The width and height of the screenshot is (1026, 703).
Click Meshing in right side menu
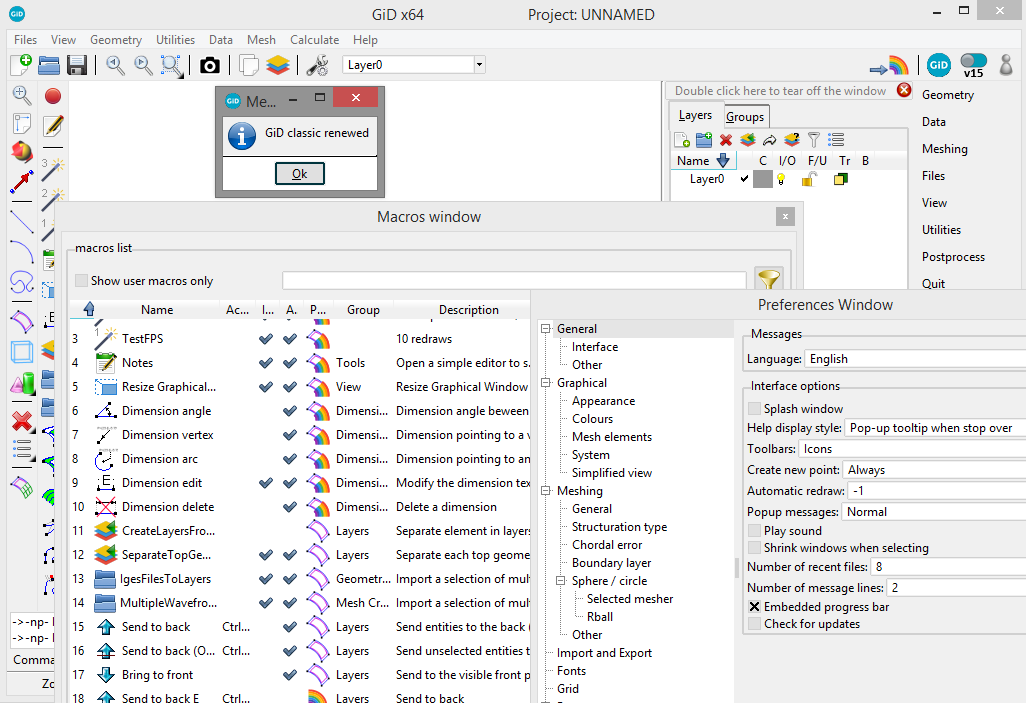coord(944,149)
